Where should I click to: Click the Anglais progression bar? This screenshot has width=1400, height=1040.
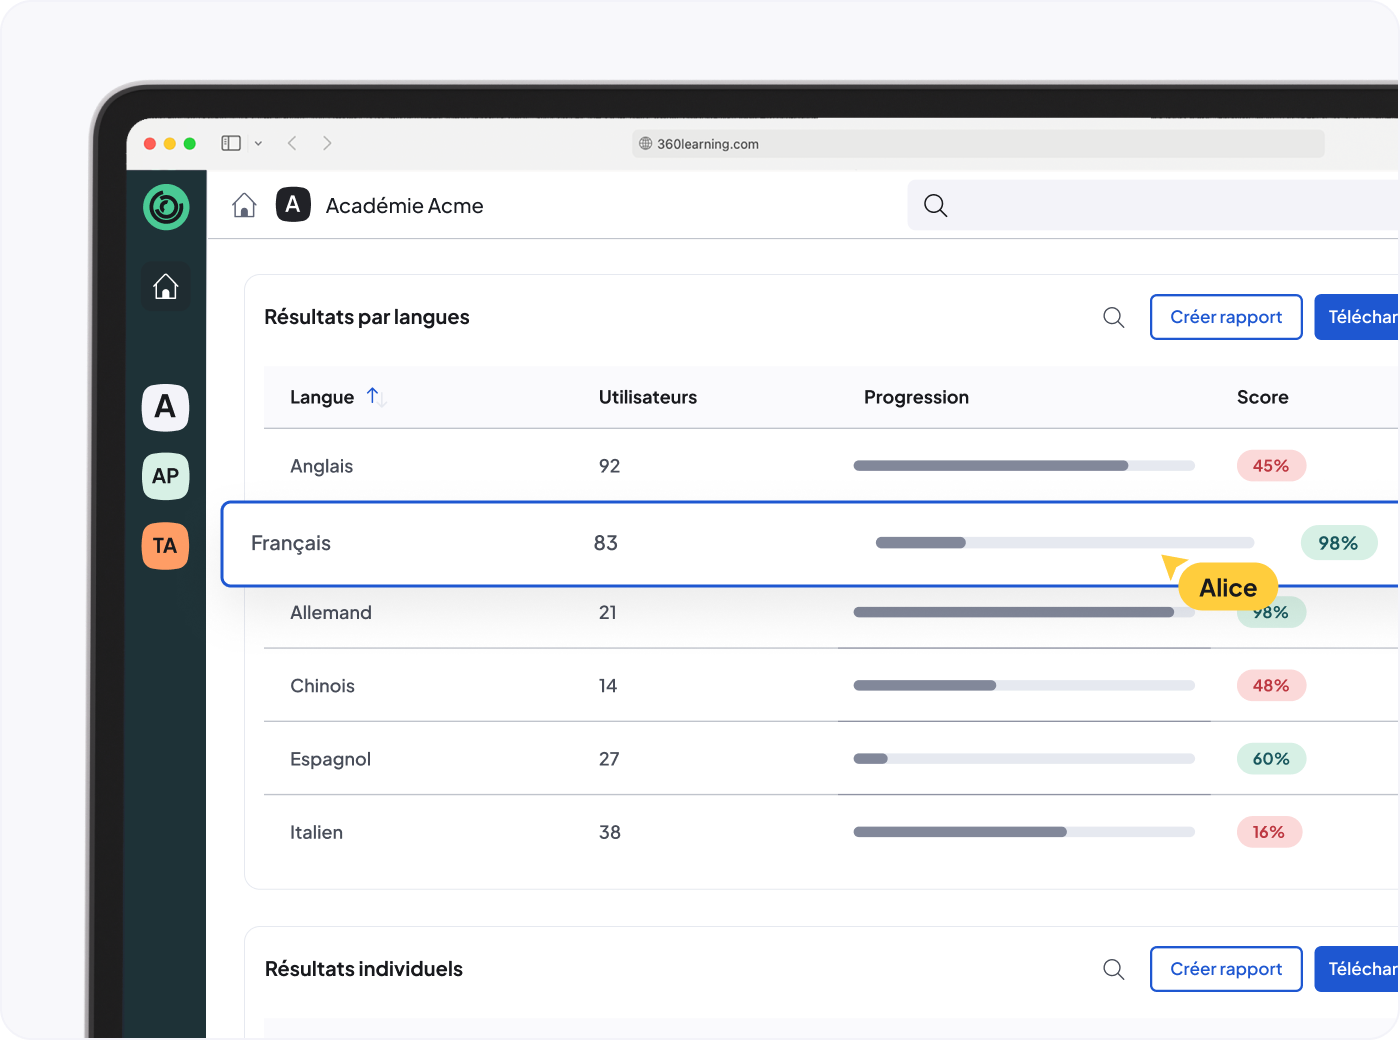(1024, 466)
